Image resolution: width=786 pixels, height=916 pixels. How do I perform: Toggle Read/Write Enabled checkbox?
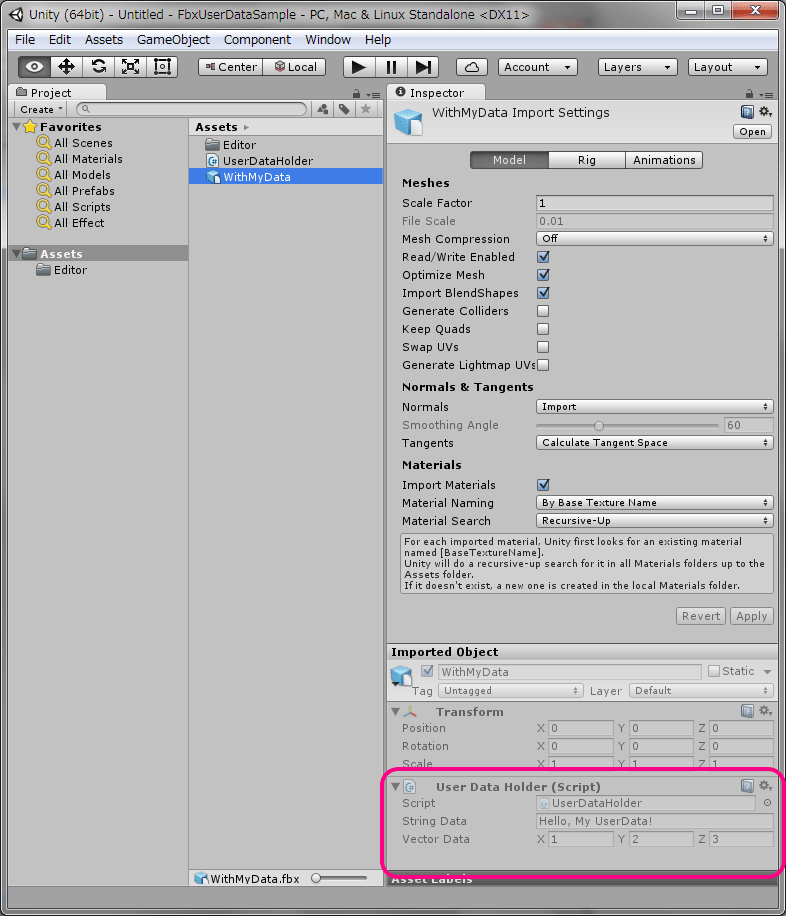point(543,257)
